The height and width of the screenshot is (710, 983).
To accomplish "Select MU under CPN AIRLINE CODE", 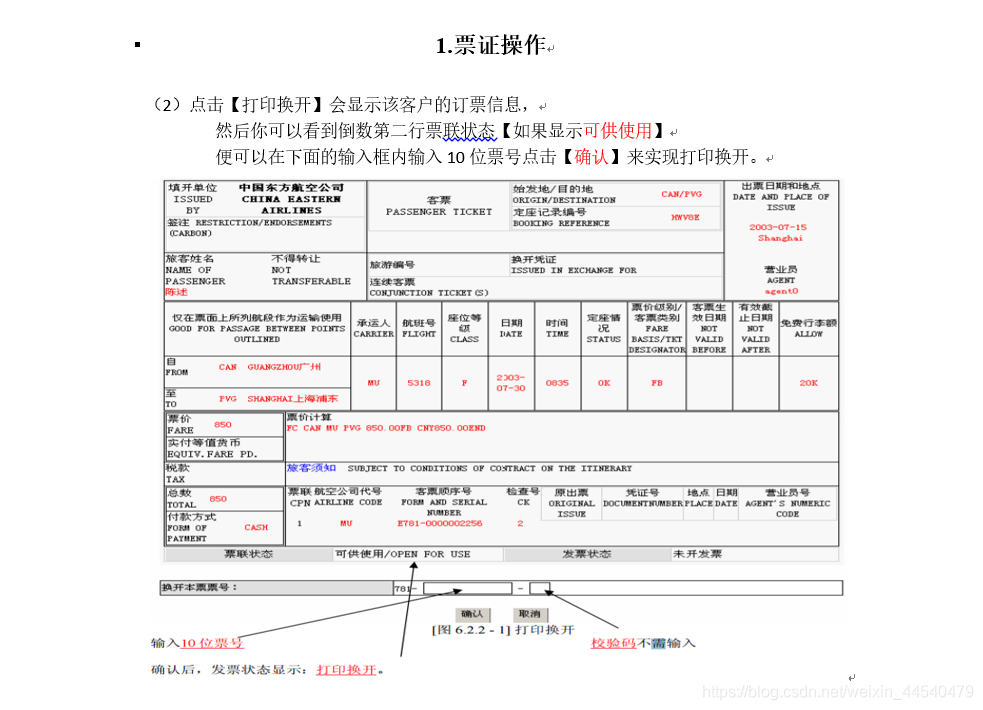I will (346, 523).
